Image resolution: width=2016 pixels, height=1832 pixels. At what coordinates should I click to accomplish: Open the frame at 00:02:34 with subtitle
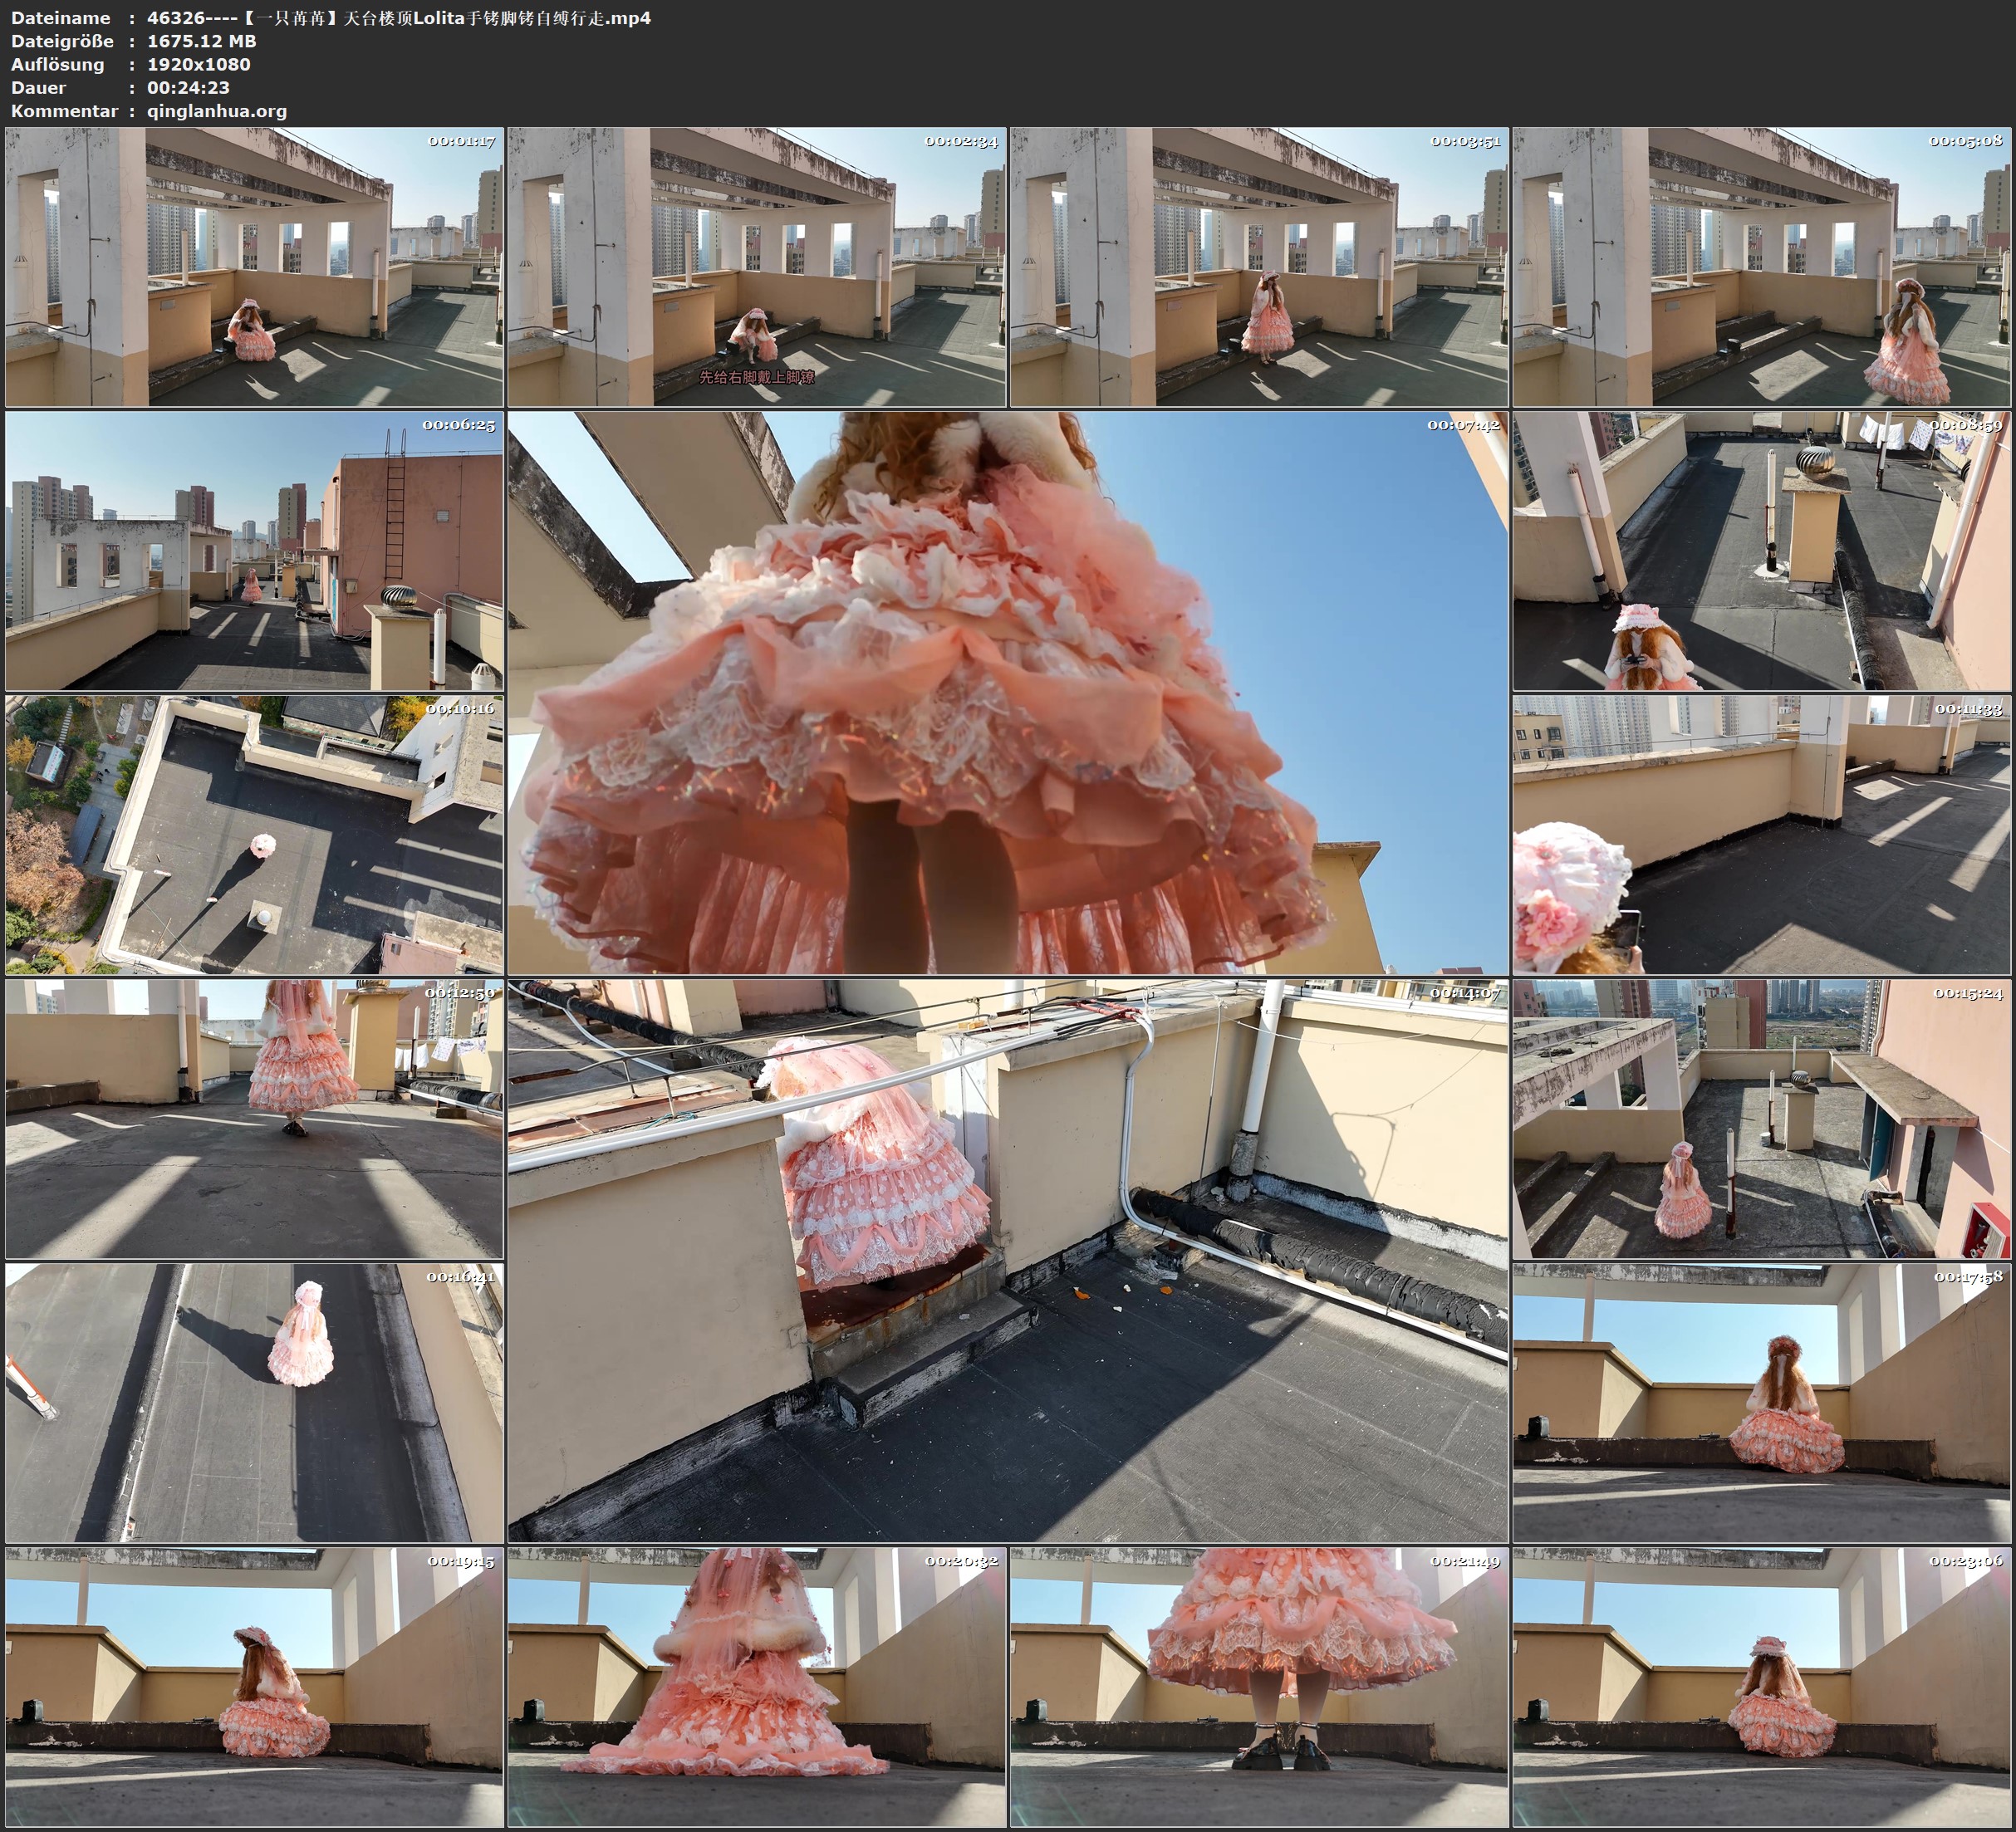[x=757, y=267]
